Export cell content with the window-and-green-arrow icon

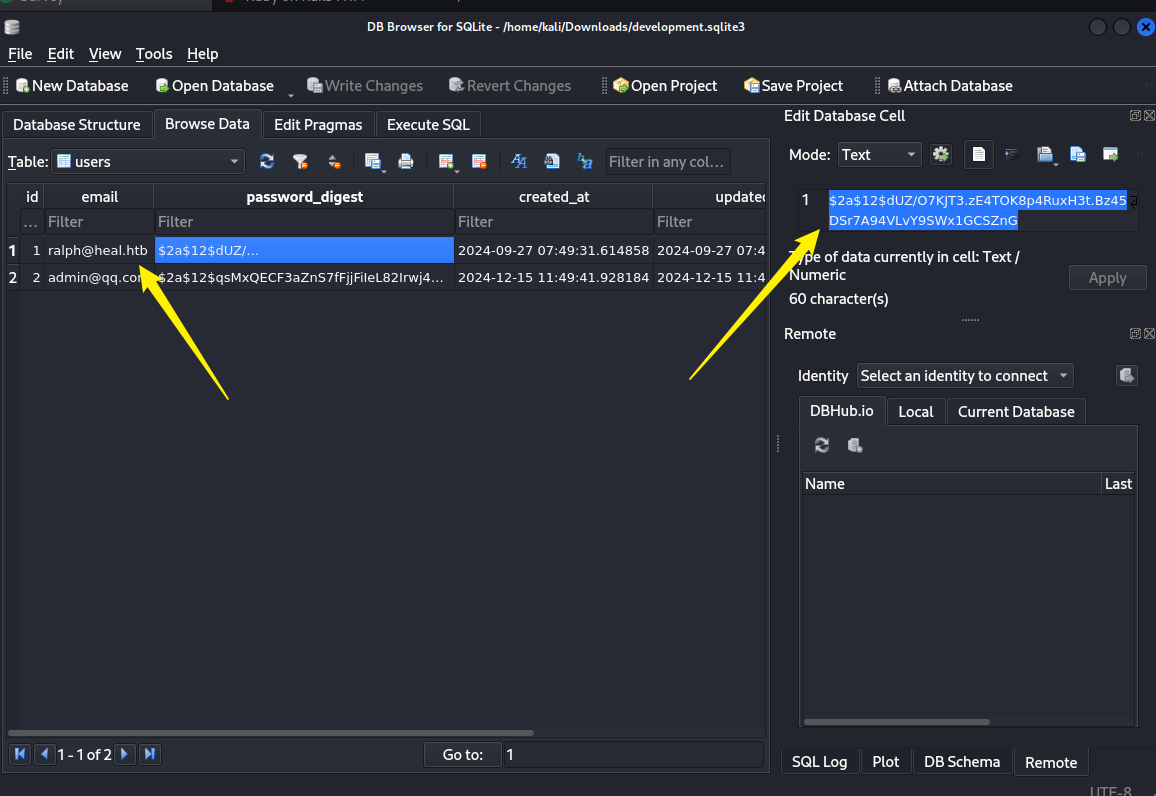[x=1110, y=155]
